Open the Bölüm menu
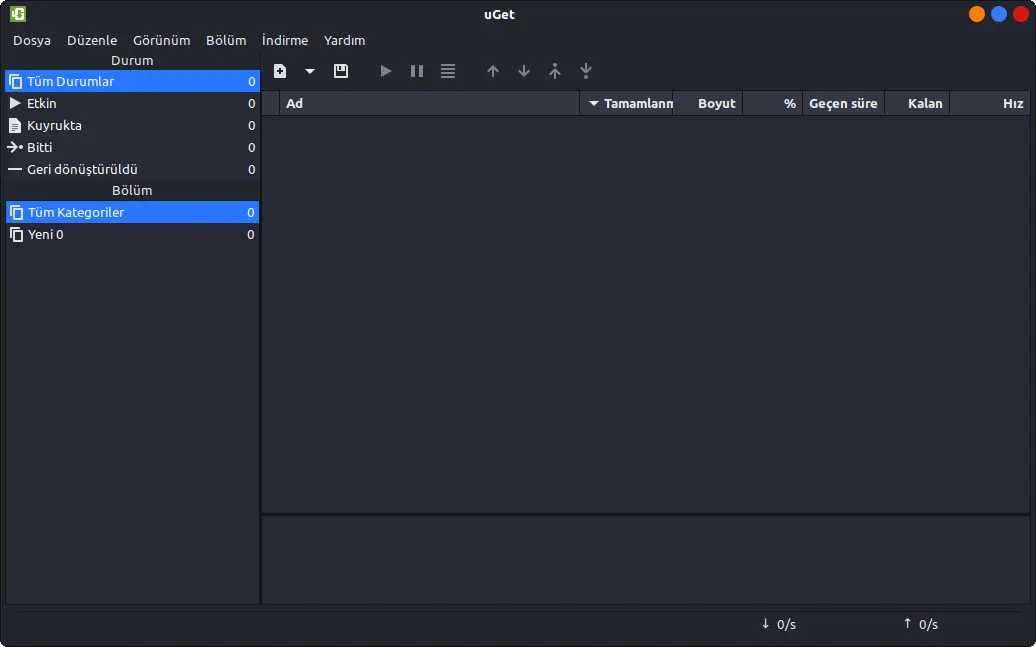Viewport: 1036px width, 647px height. pyautogui.click(x=226, y=40)
